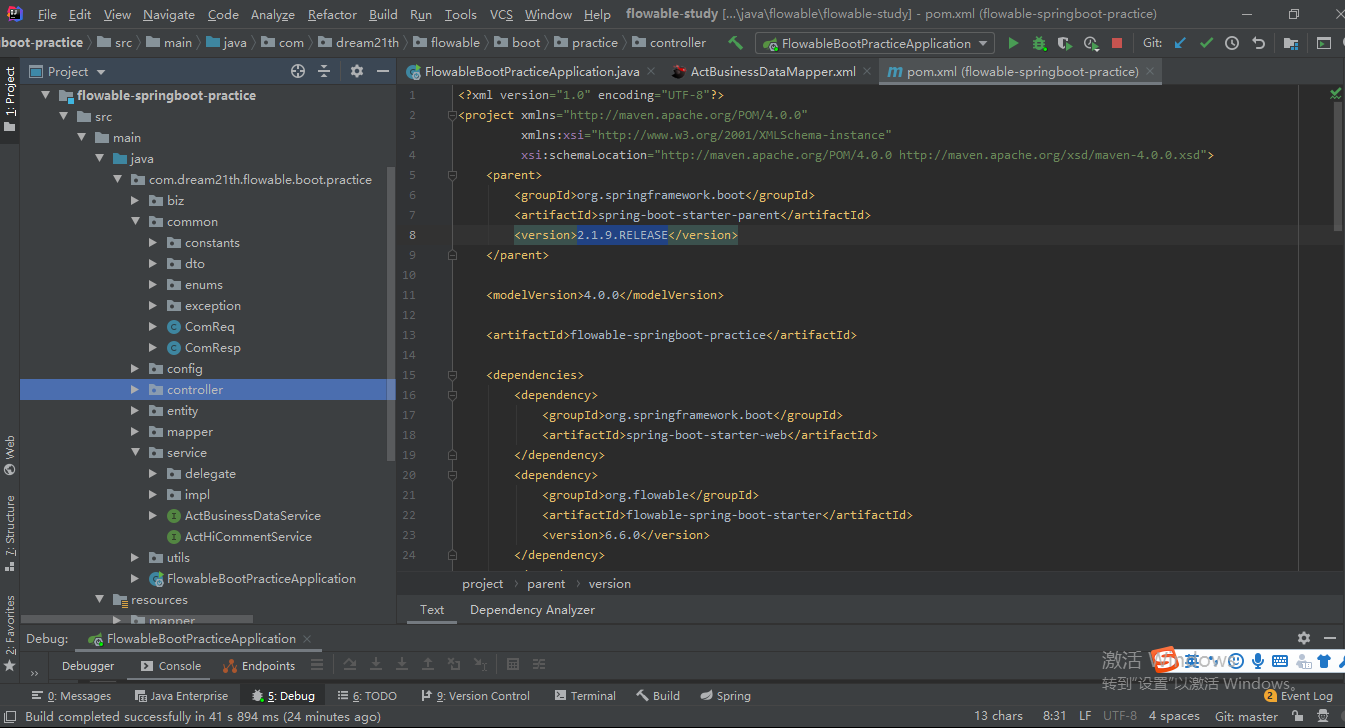This screenshot has width=1345, height=728.
Task: Open the FlowableBootPracticeApplication run configuration dropdown
Action: pos(984,43)
